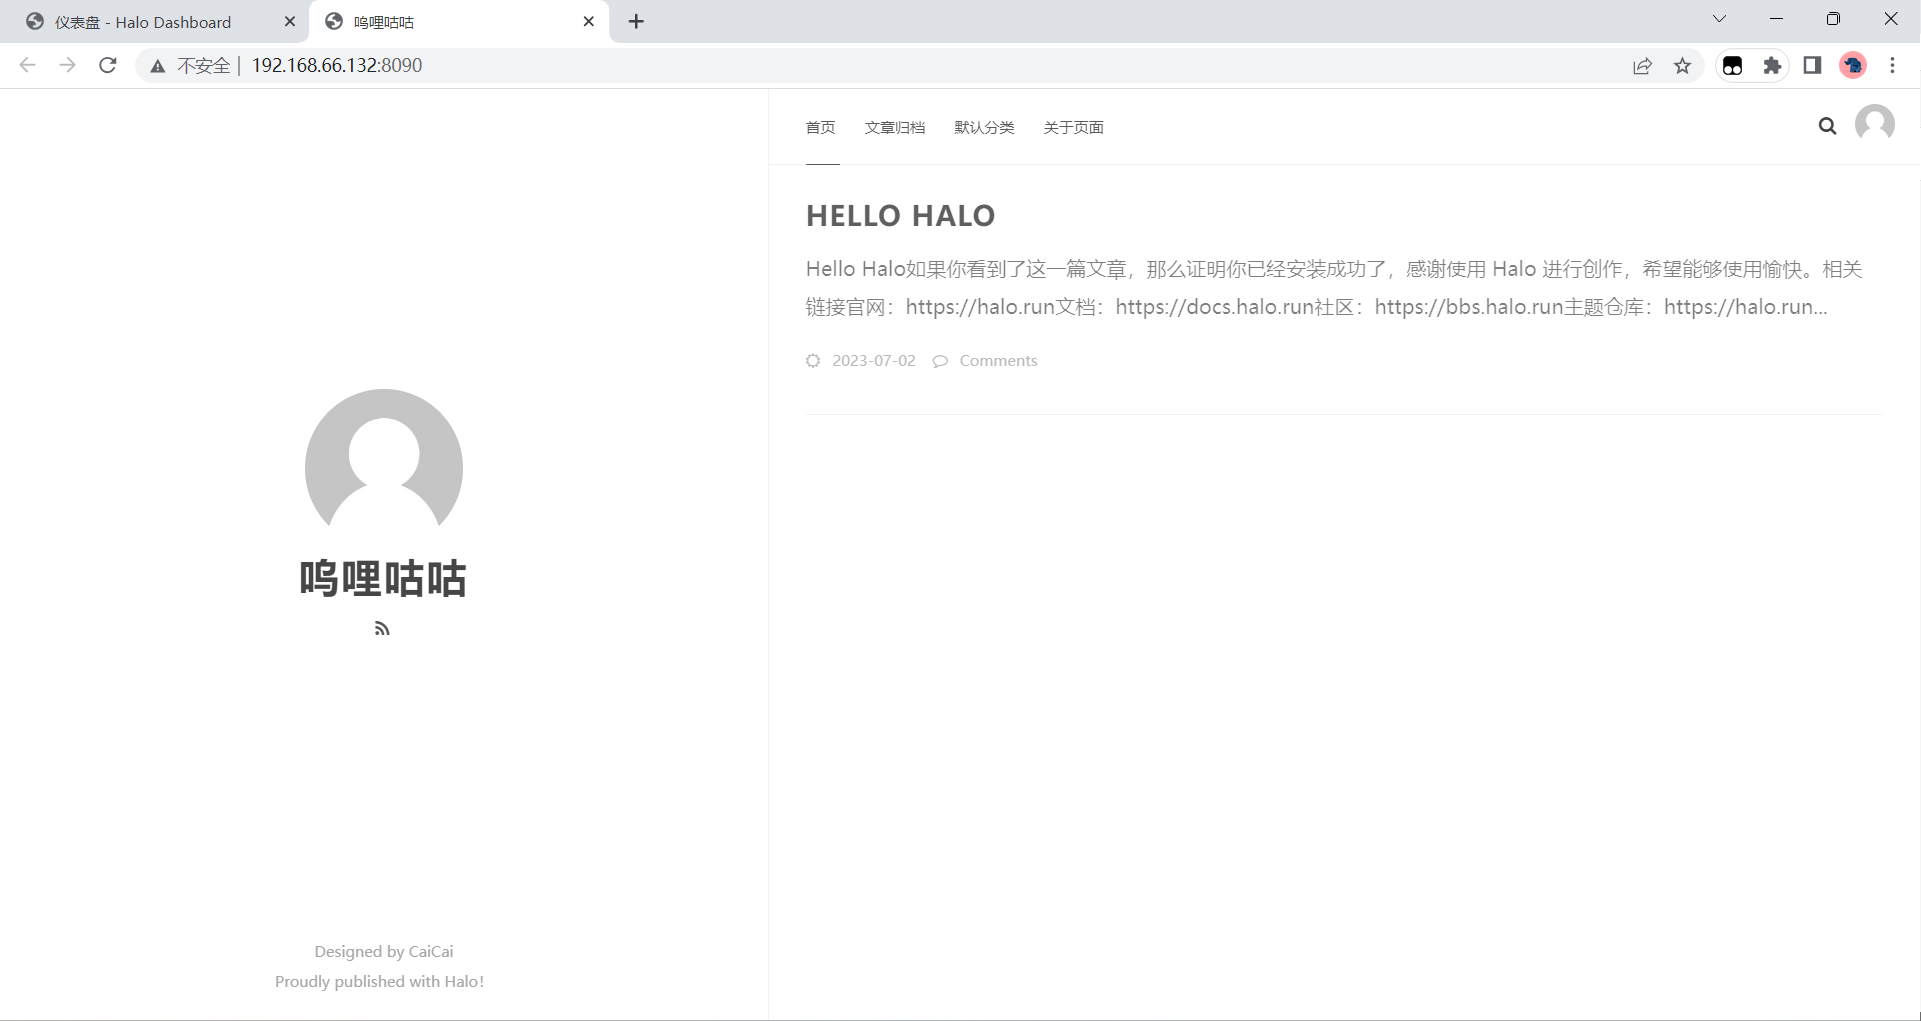Click the post date 2023-07-02
Image resolution: width=1921 pixels, height=1021 pixels.
[873, 361]
